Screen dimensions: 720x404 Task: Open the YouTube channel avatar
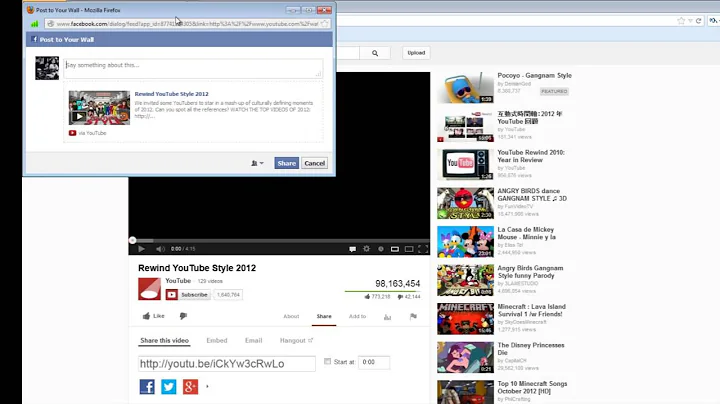(150, 289)
